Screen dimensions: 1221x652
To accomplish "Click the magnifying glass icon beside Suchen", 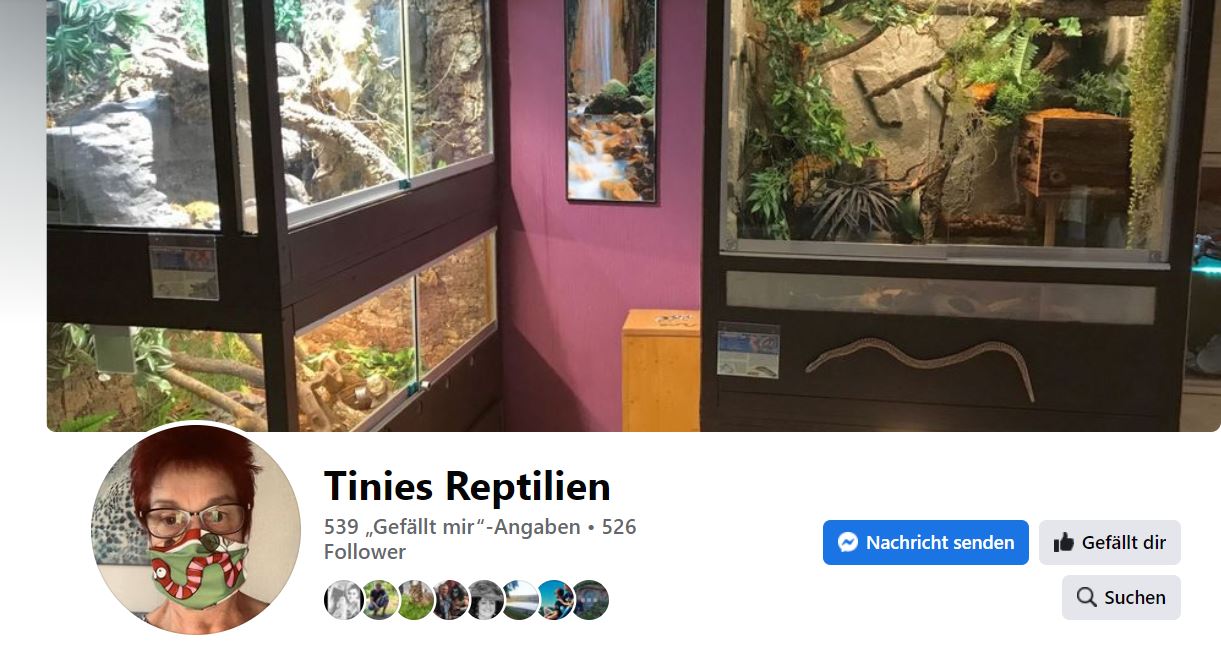I will [x=1086, y=597].
